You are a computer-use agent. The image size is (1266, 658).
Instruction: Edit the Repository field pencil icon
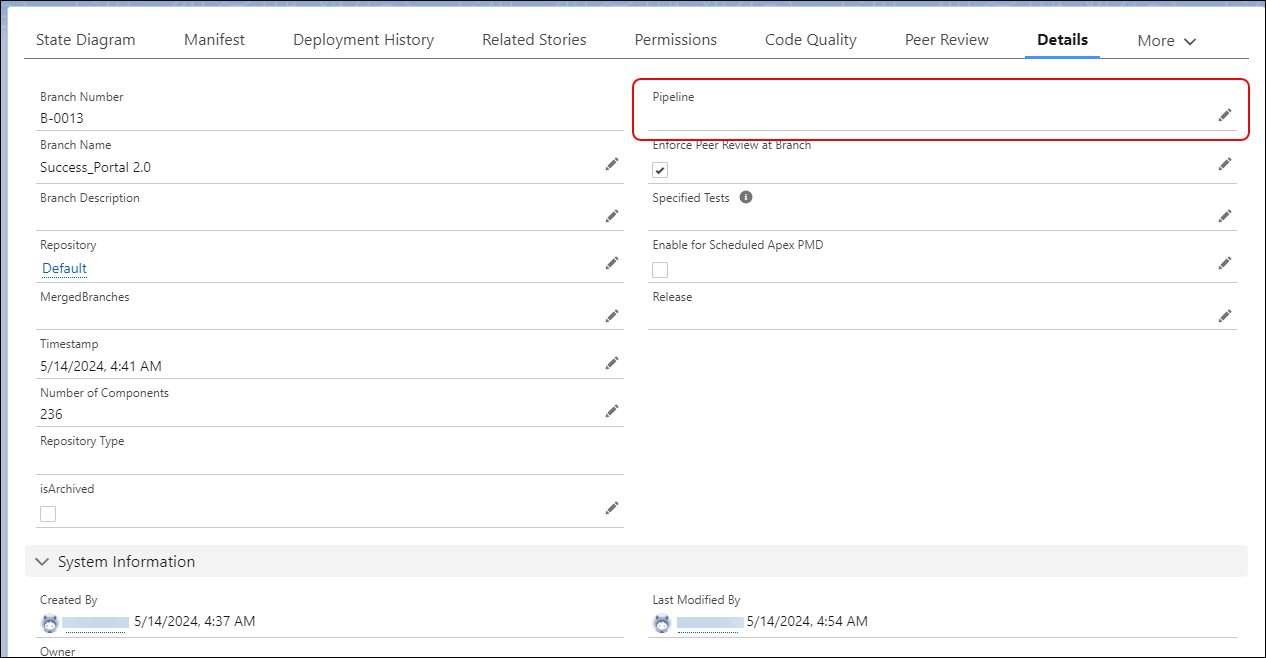tap(612, 263)
